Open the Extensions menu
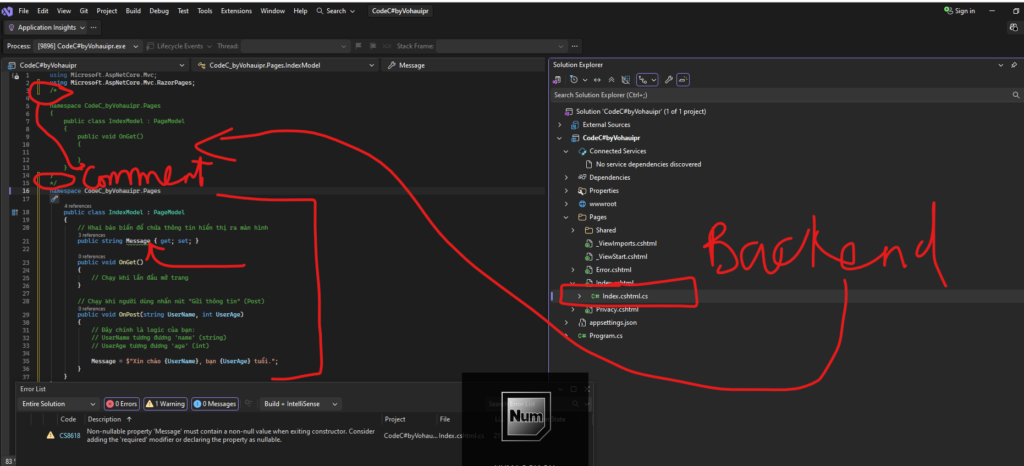 pos(236,10)
